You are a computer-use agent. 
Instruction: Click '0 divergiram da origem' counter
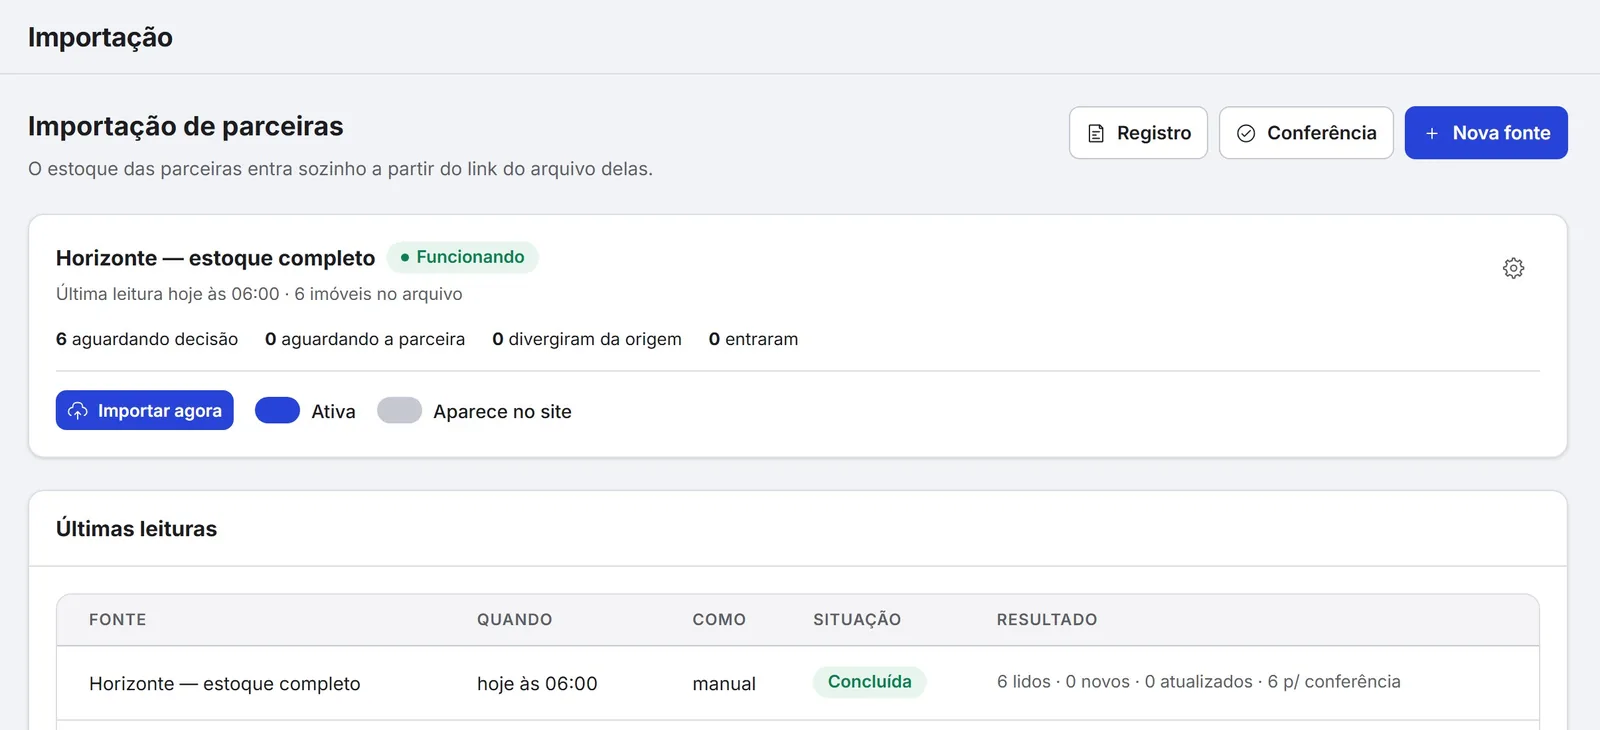click(x=587, y=339)
